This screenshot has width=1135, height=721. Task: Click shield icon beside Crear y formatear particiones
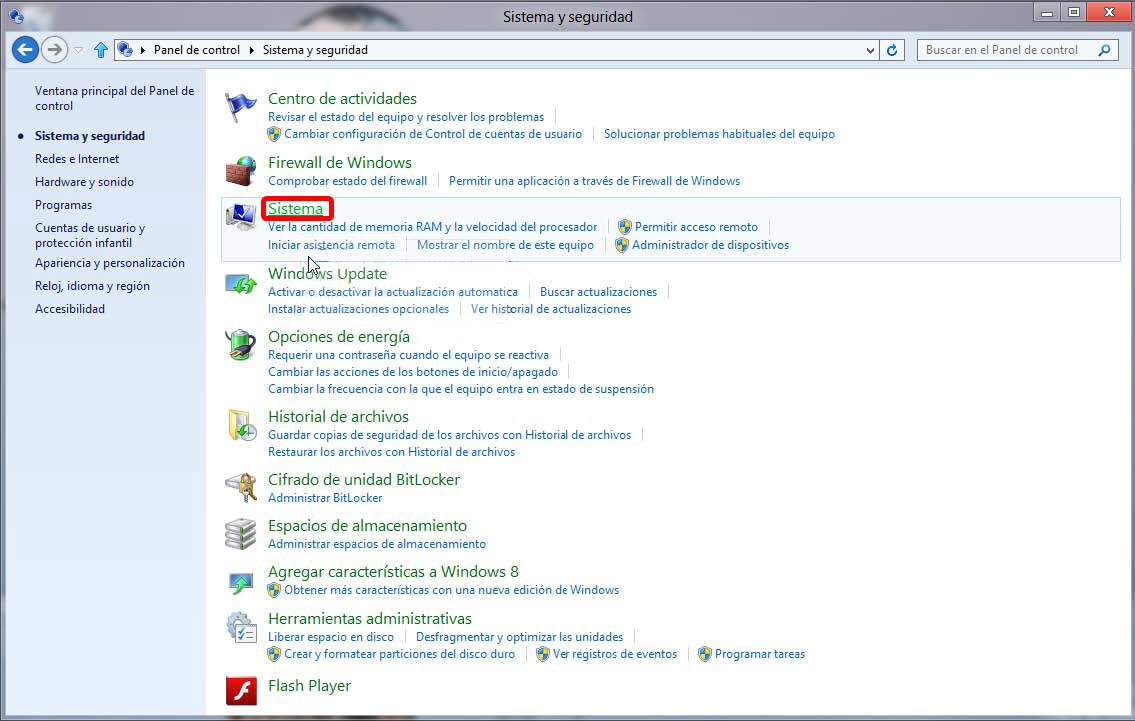click(274, 654)
